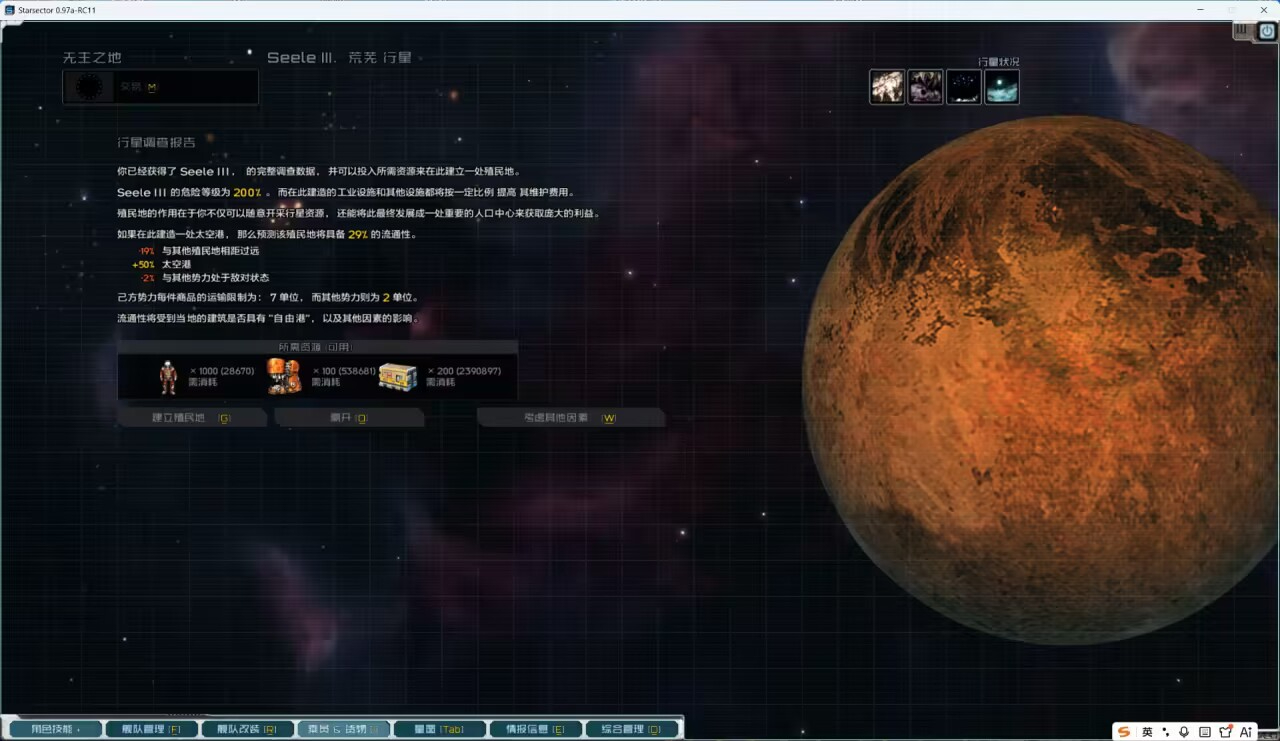The width and height of the screenshot is (1280, 741).
Task: Open the 角色技能 tab
Action: pyautogui.click(x=56, y=729)
